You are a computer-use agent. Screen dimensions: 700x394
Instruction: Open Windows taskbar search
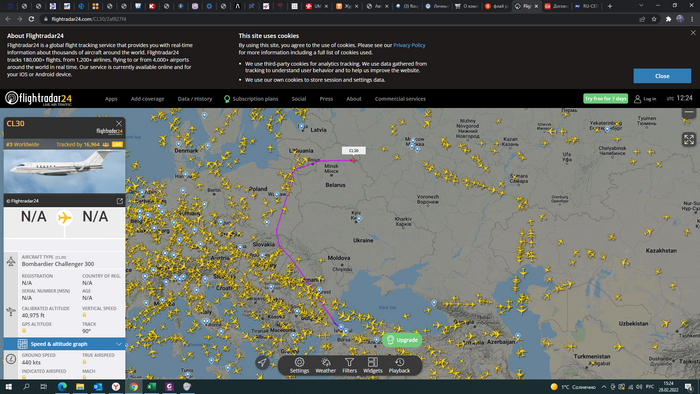(26, 386)
